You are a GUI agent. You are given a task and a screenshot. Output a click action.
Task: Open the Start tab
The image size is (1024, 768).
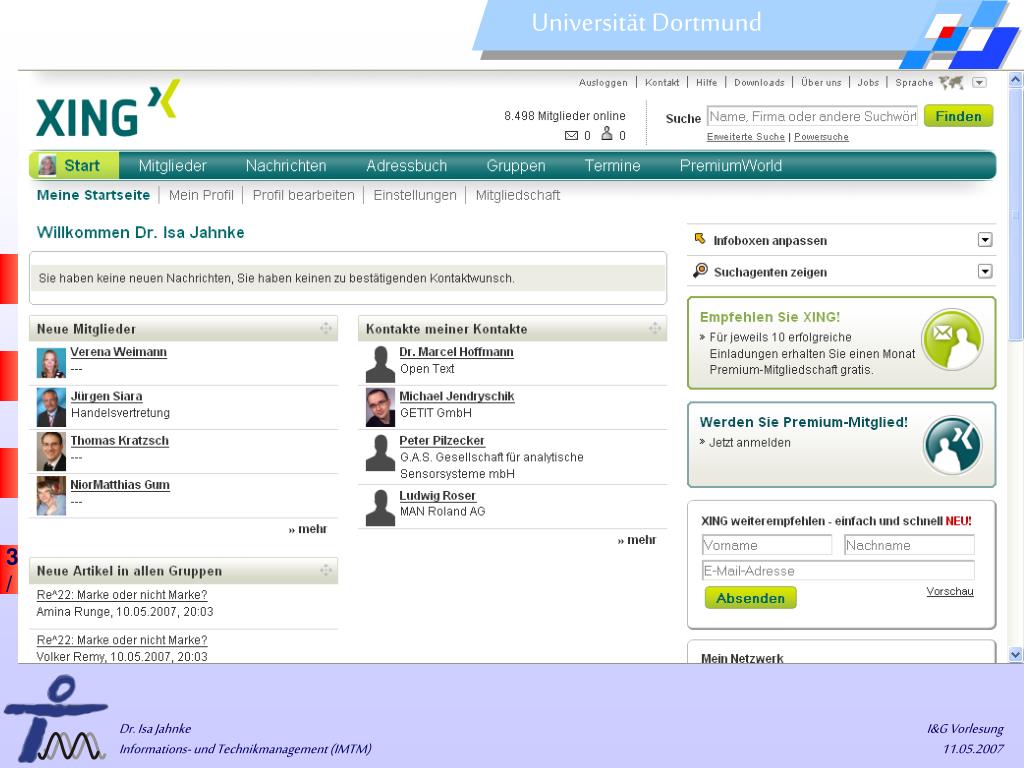(x=74, y=165)
